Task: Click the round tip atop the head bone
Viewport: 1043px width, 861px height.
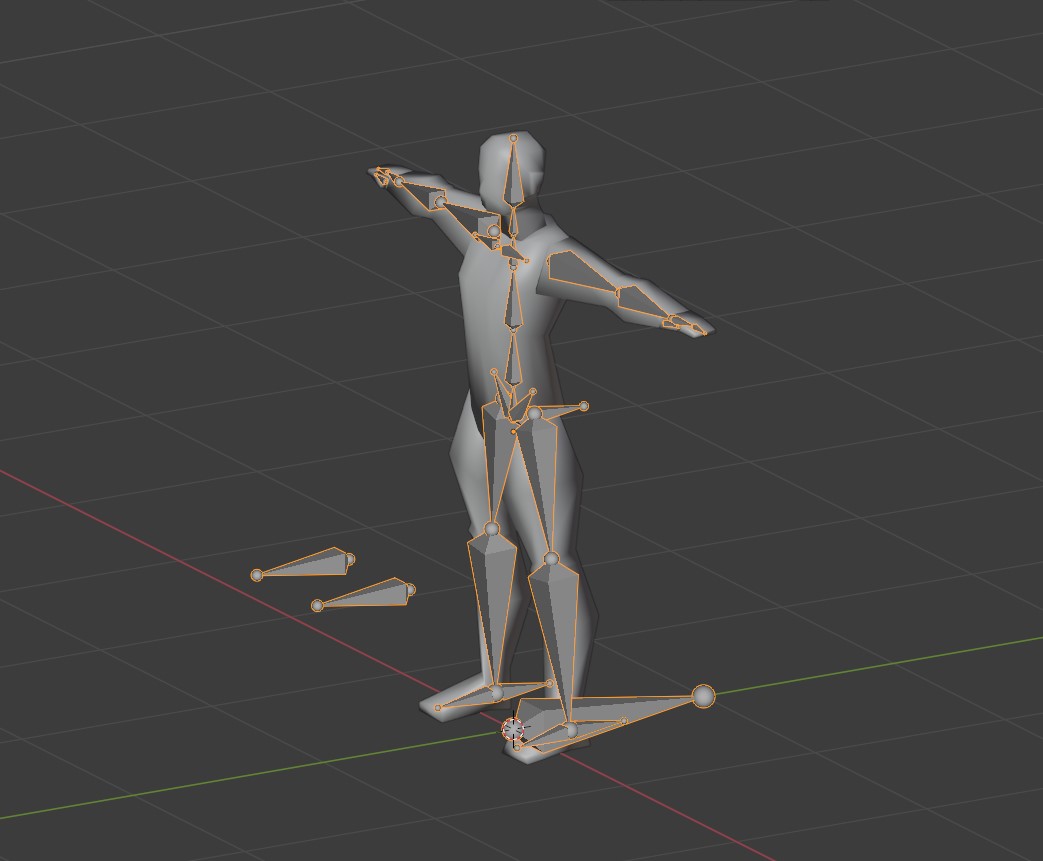Action: (514, 138)
